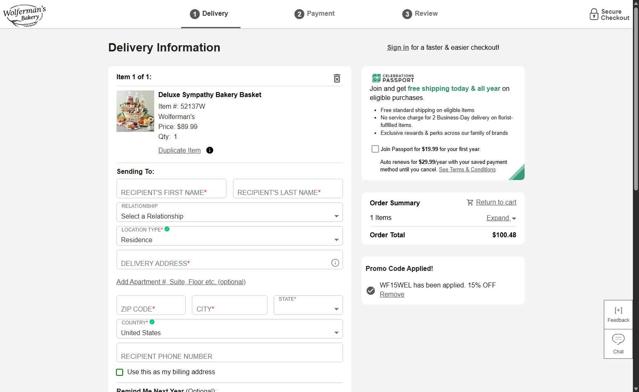Open the Duplicate Item info icon
This screenshot has height=392, width=639.
209,150
